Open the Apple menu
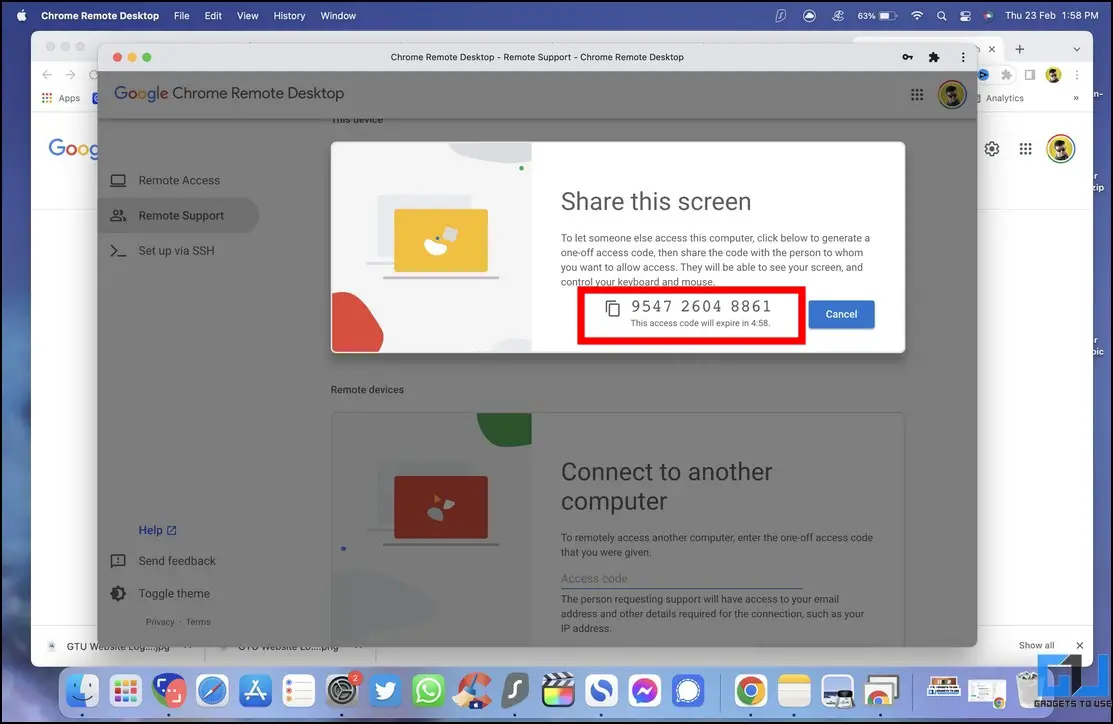The height and width of the screenshot is (724, 1113). pos(21,16)
